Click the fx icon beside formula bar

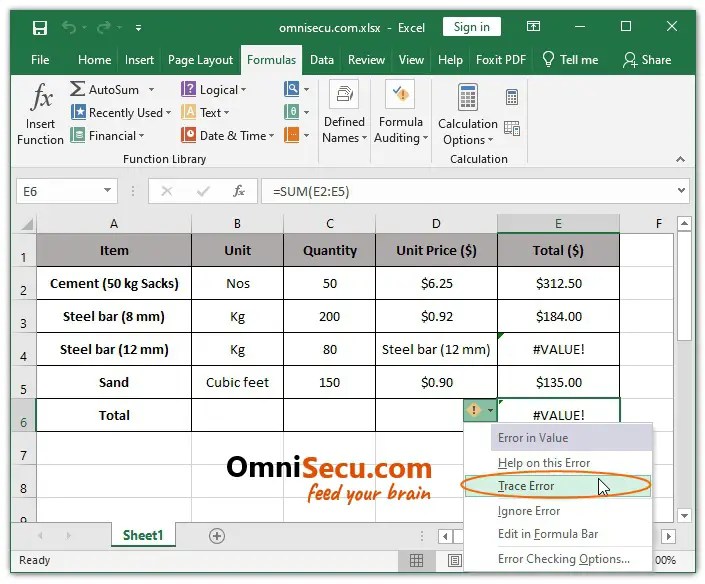239,192
